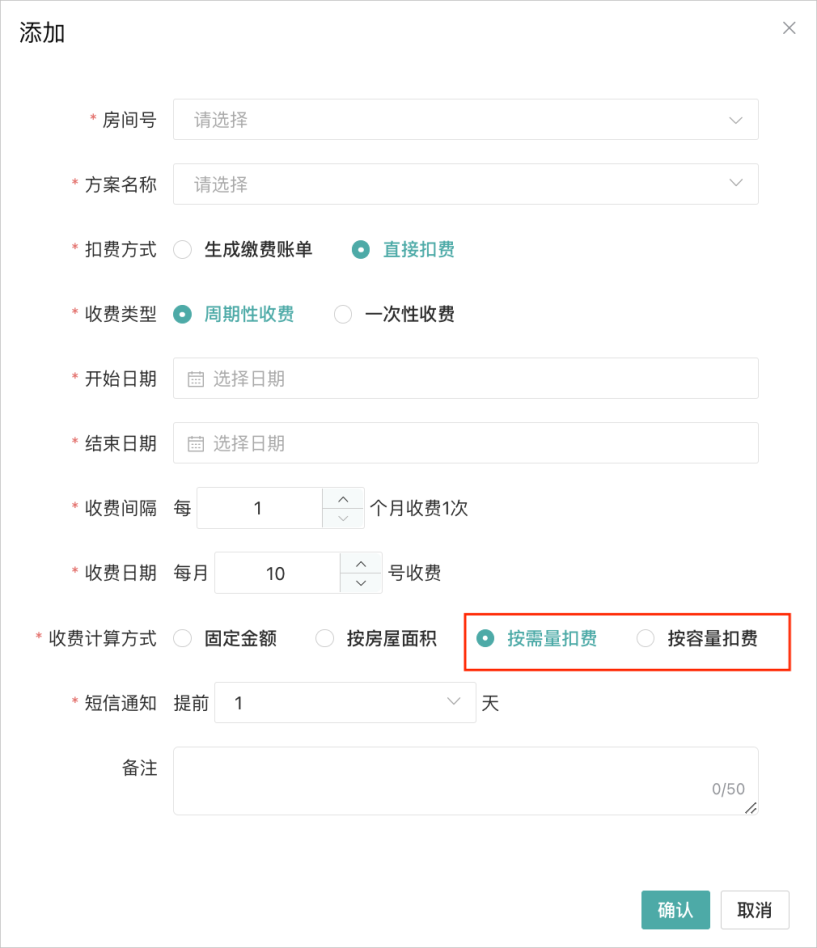Open 短信通知 days-ahead dropdown
The width and height of the screenshot is (817, 948).
tap(345, 703)
